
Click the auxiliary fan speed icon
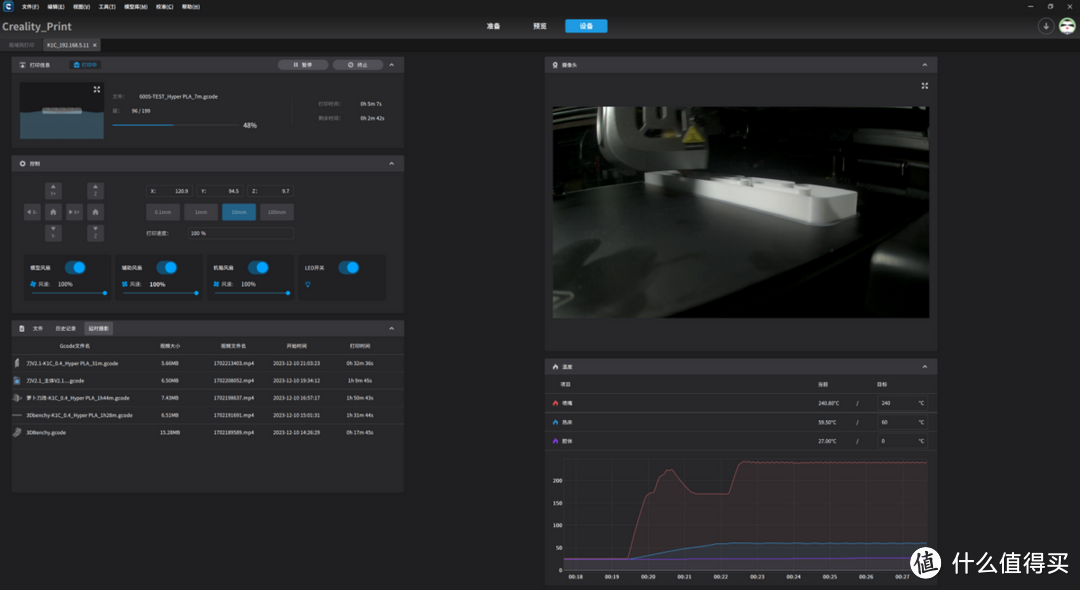[x=125, y=284]
